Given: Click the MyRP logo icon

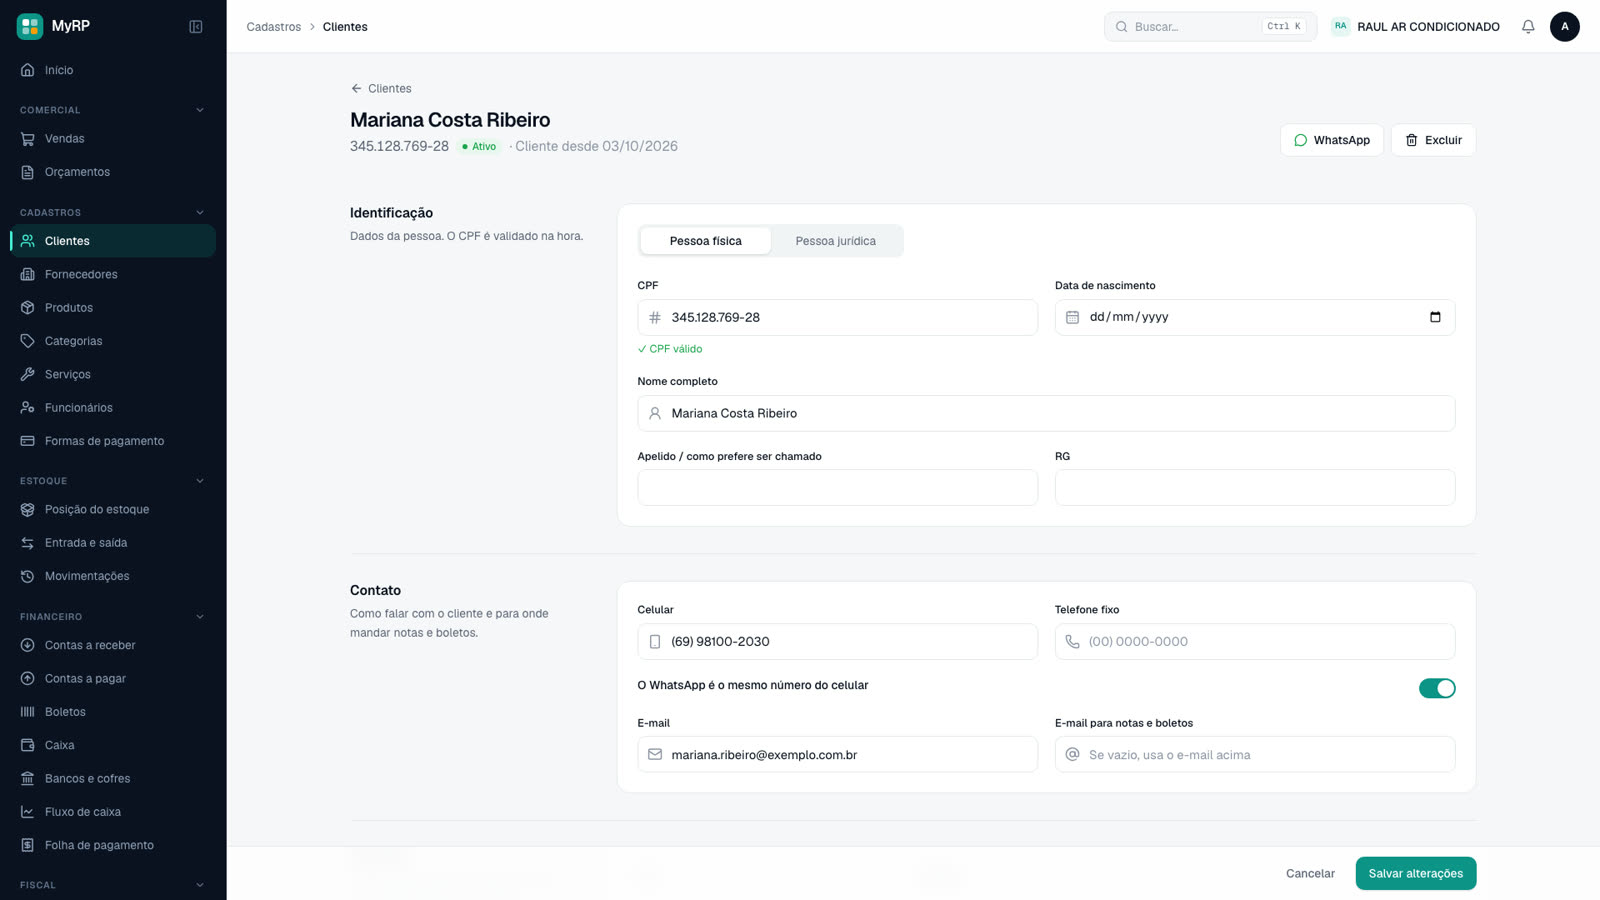Looking at the screenshot, I should pos(30,26).
